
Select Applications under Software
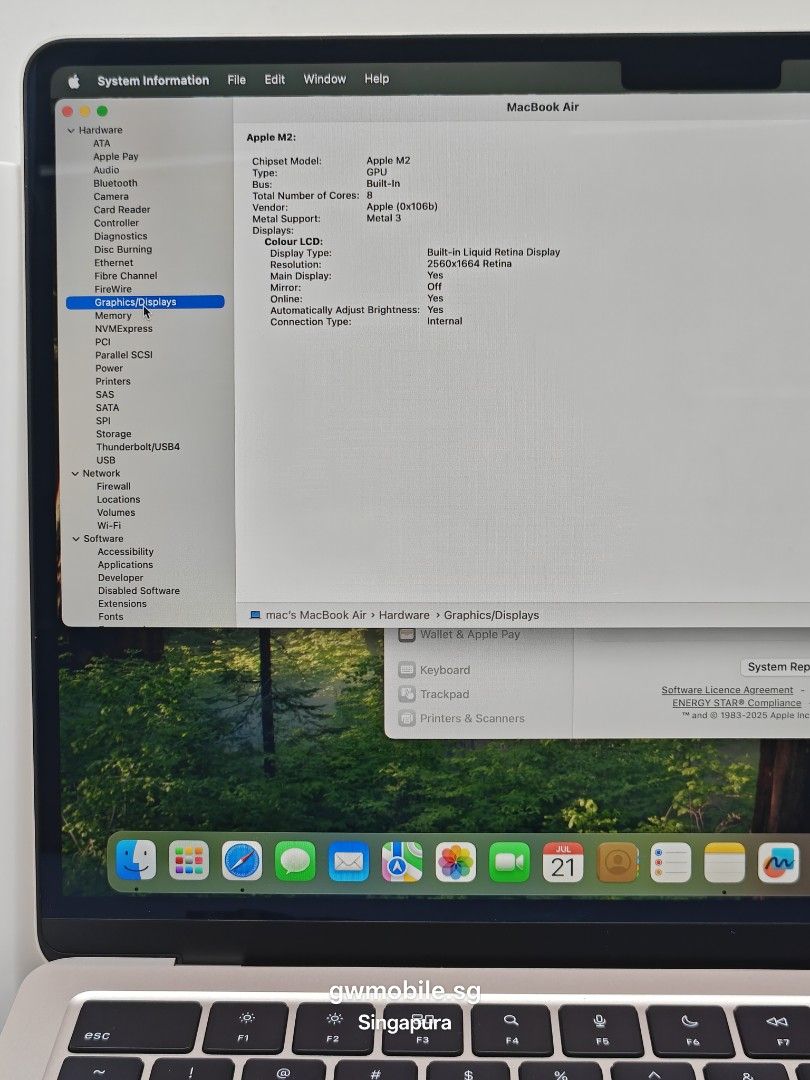click(125, 565)
